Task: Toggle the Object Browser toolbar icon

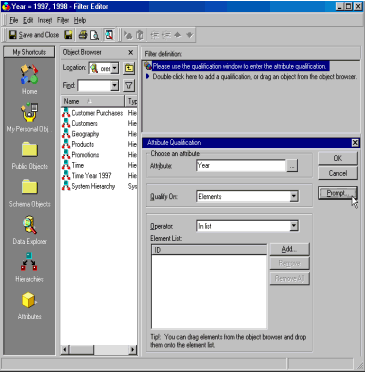Action: pos(109,35)
